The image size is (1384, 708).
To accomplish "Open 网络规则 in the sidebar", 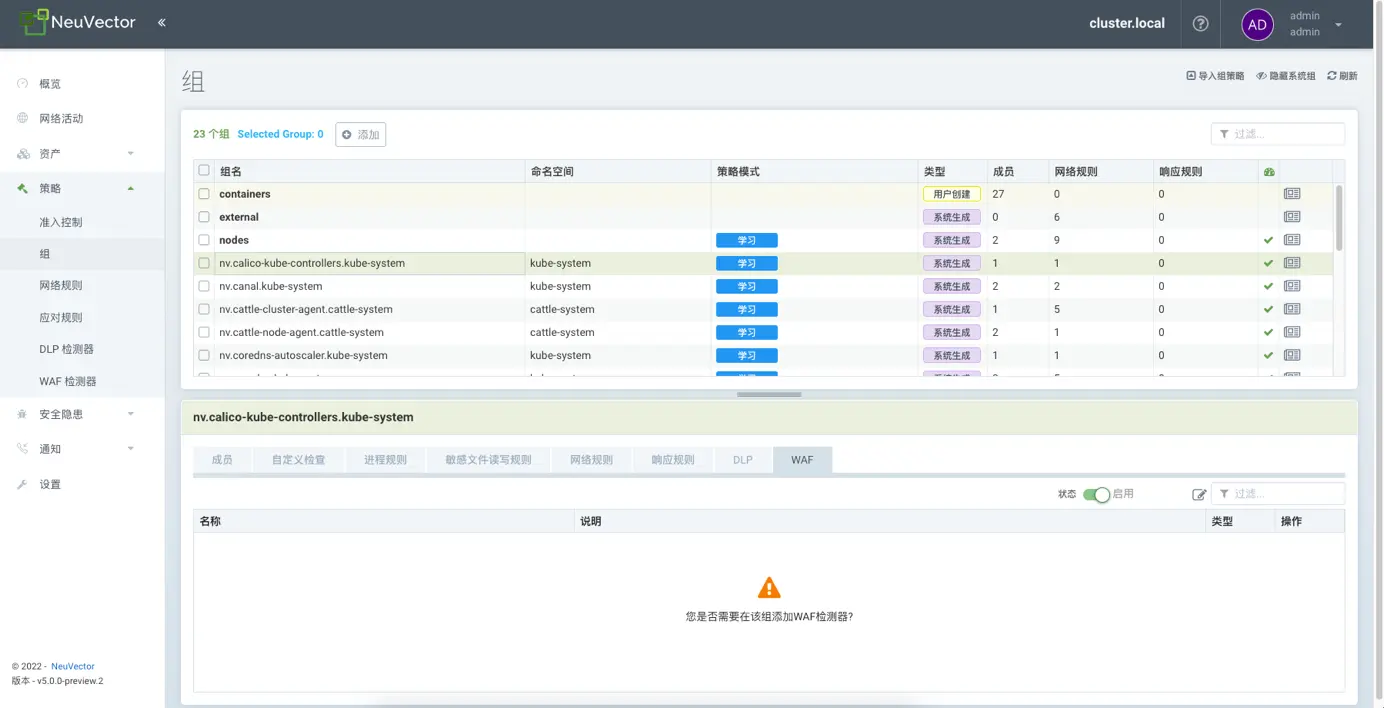I will (61, 285).
